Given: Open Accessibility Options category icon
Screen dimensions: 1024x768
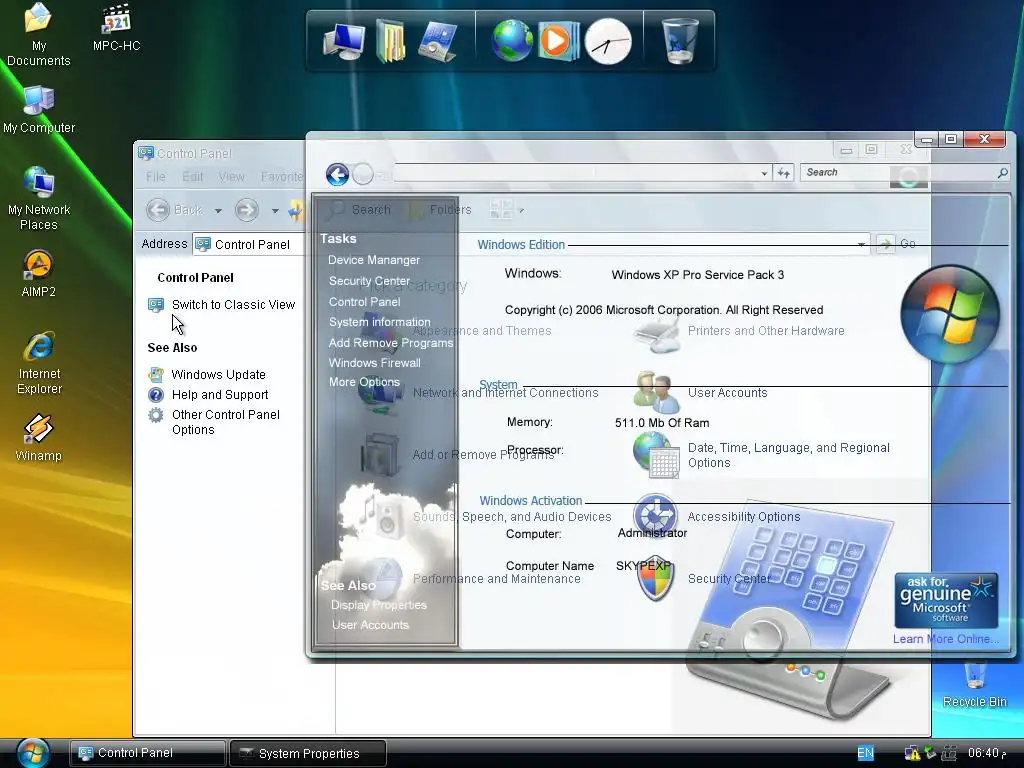Looking at the screenshot, I should (x=655, y=516).
